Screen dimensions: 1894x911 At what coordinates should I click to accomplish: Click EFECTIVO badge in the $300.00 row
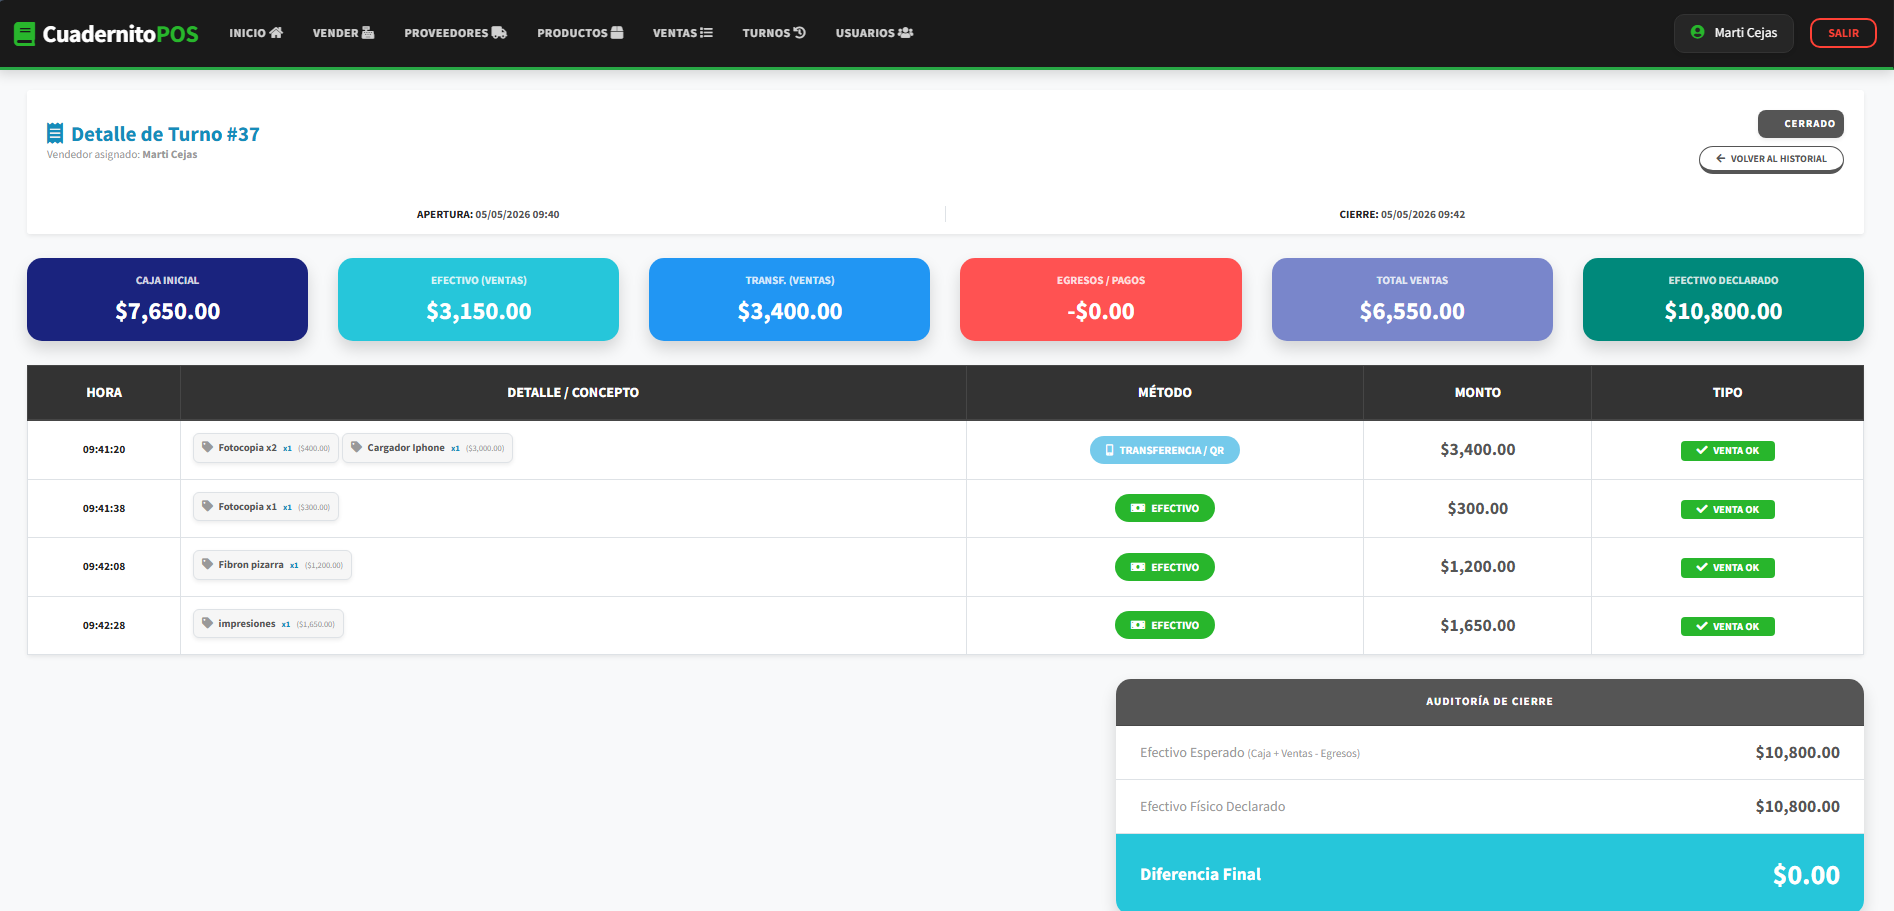1164,508
